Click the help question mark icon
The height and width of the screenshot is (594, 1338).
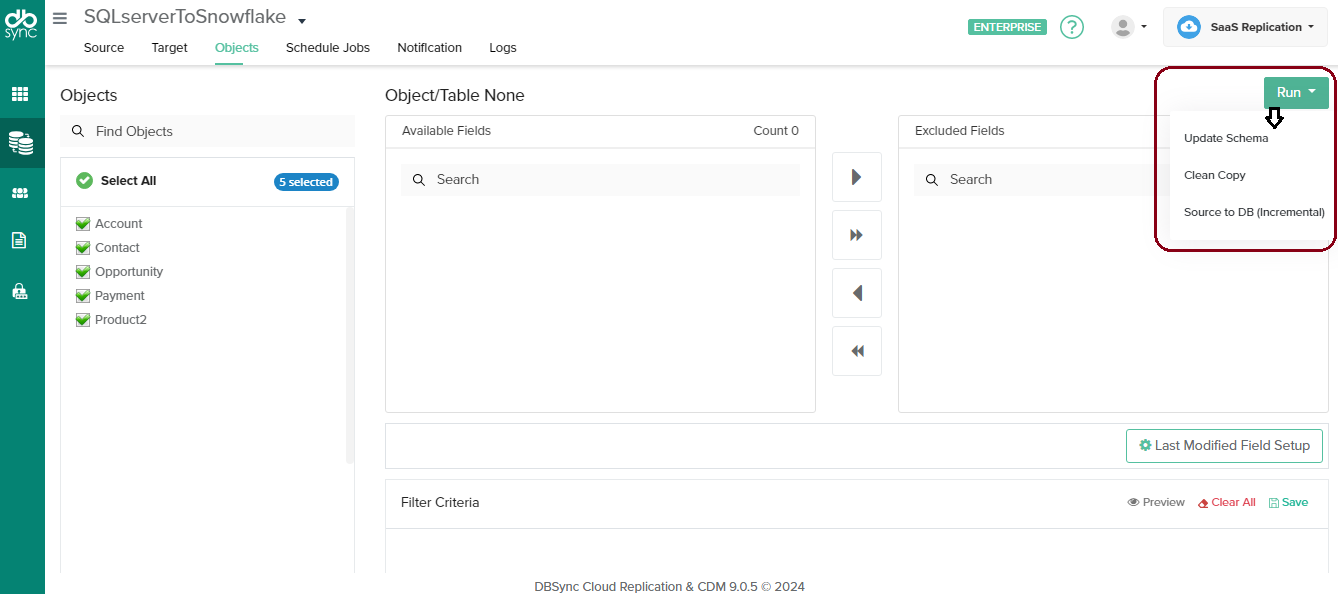tap(1071, 27)
